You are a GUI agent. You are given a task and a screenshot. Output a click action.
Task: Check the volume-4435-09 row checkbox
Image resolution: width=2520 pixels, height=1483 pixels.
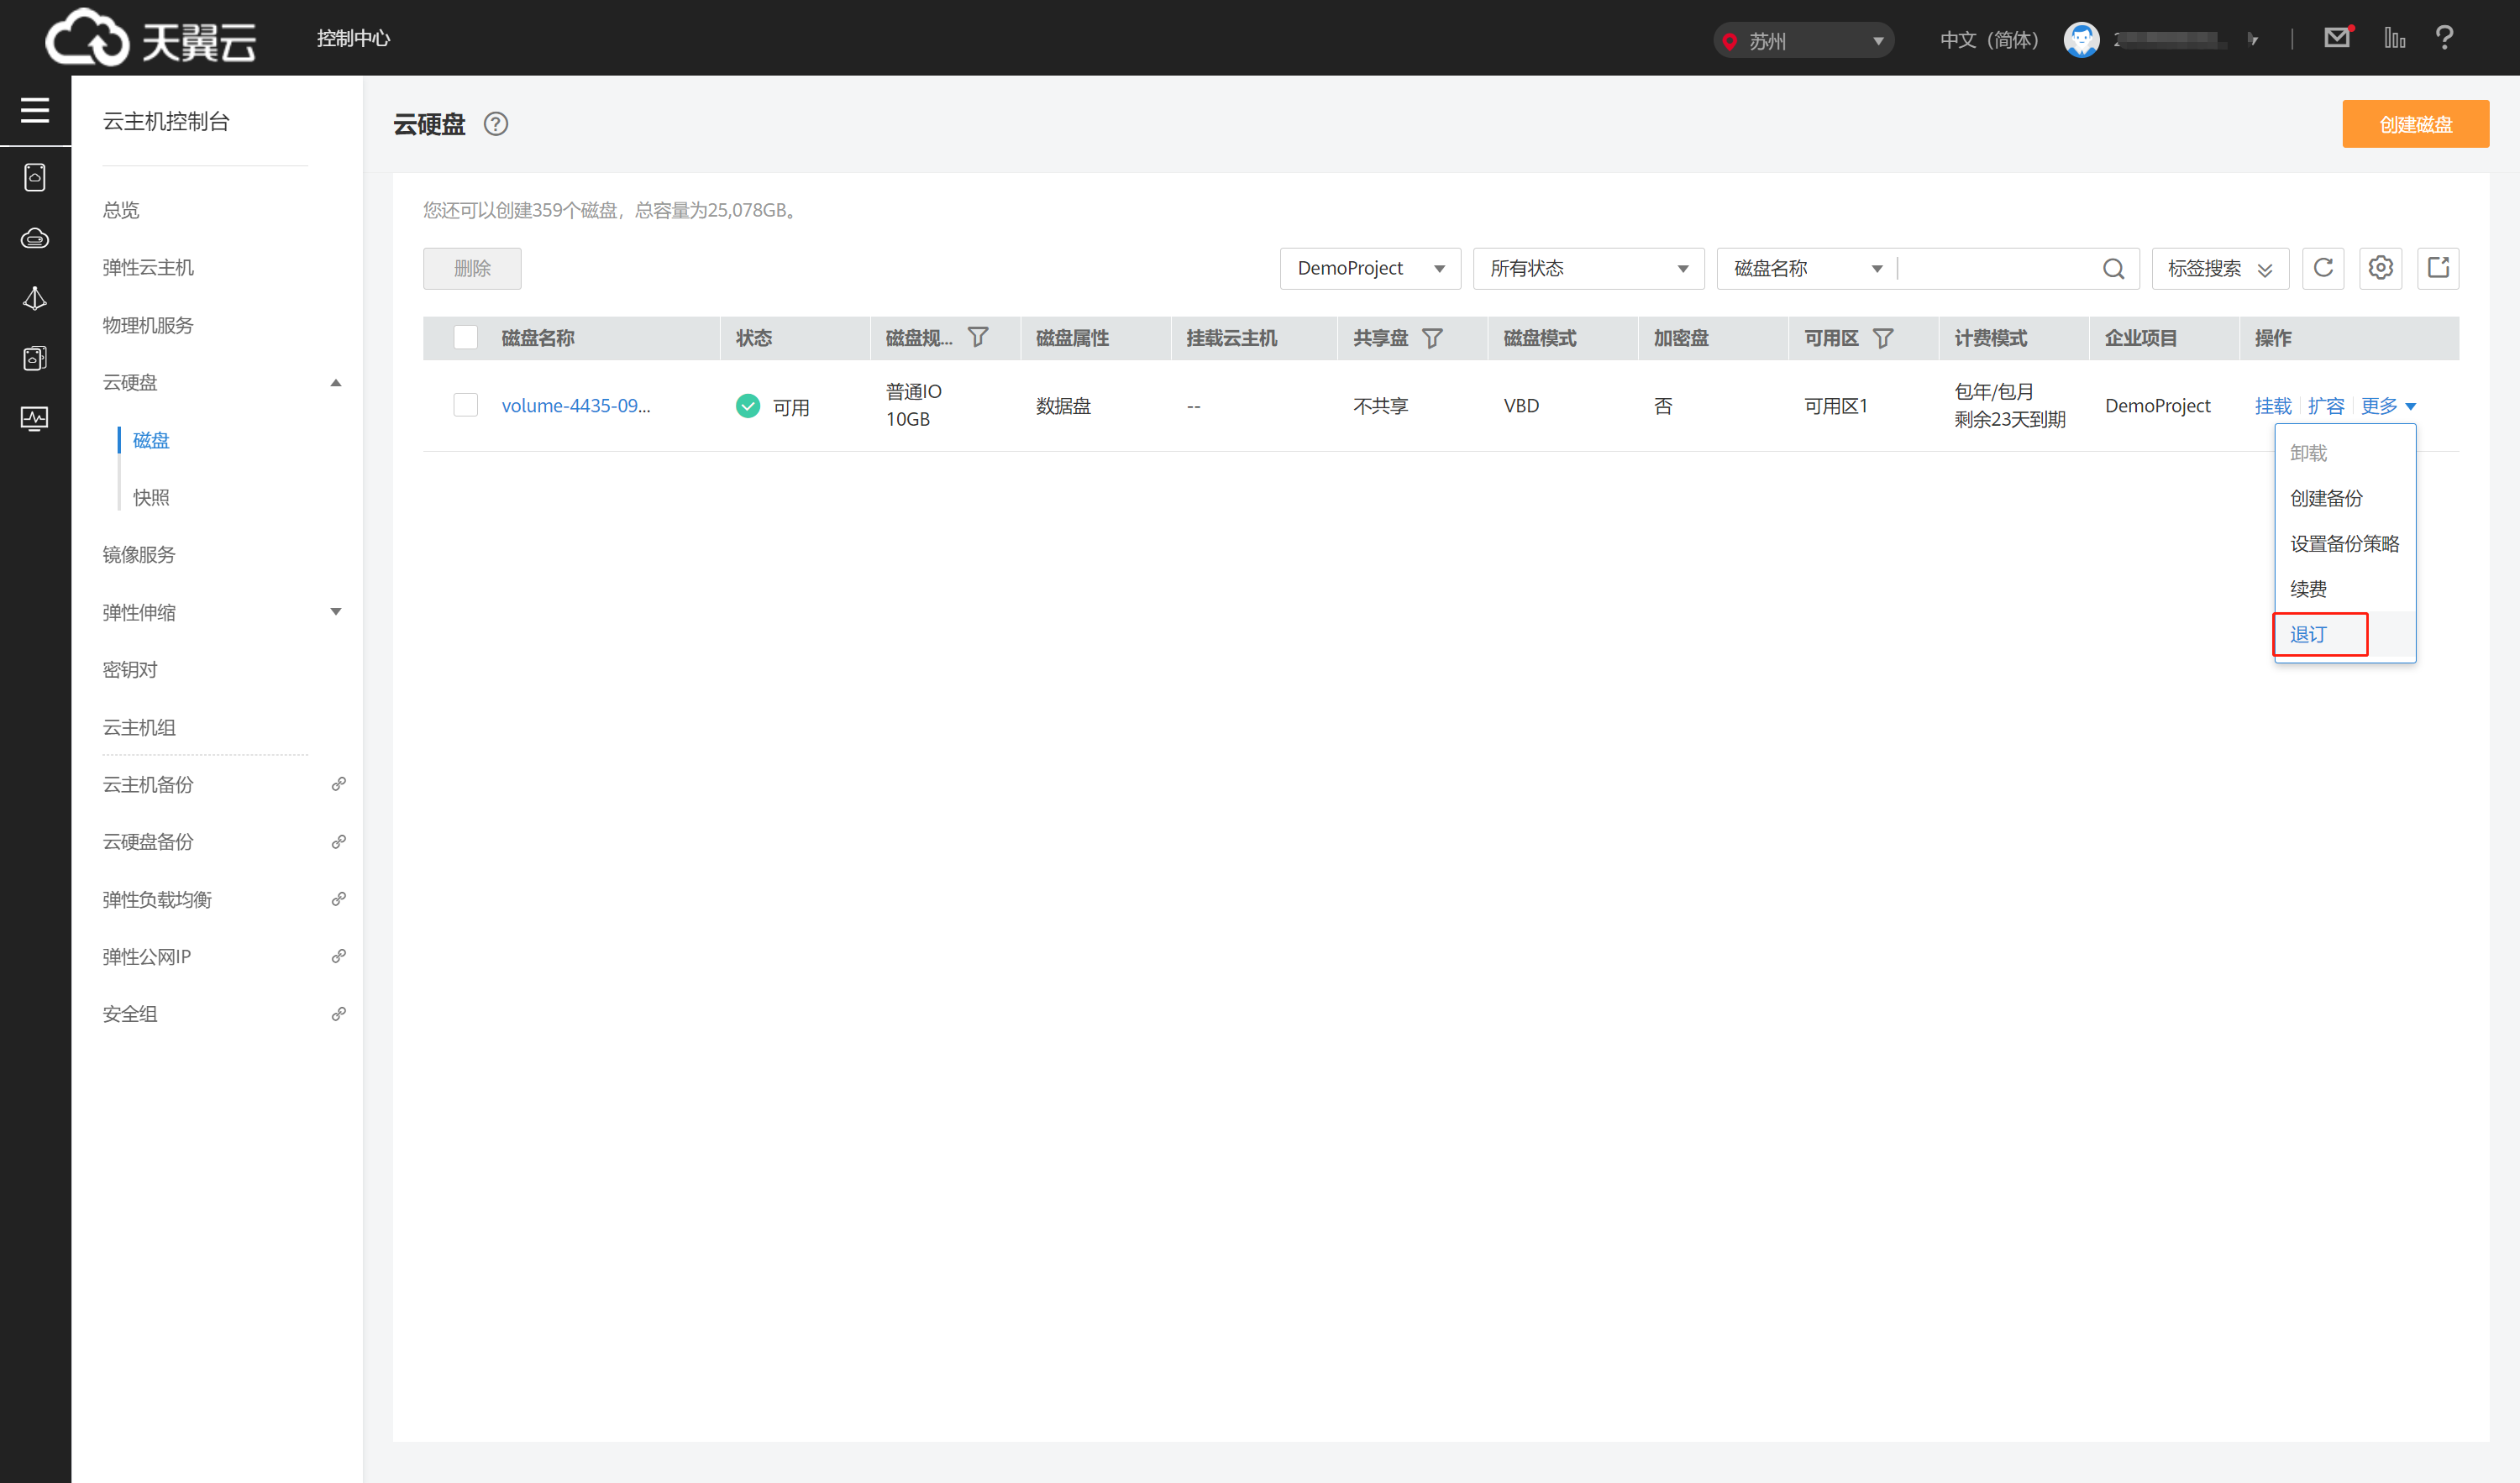[x=465, y=405]
